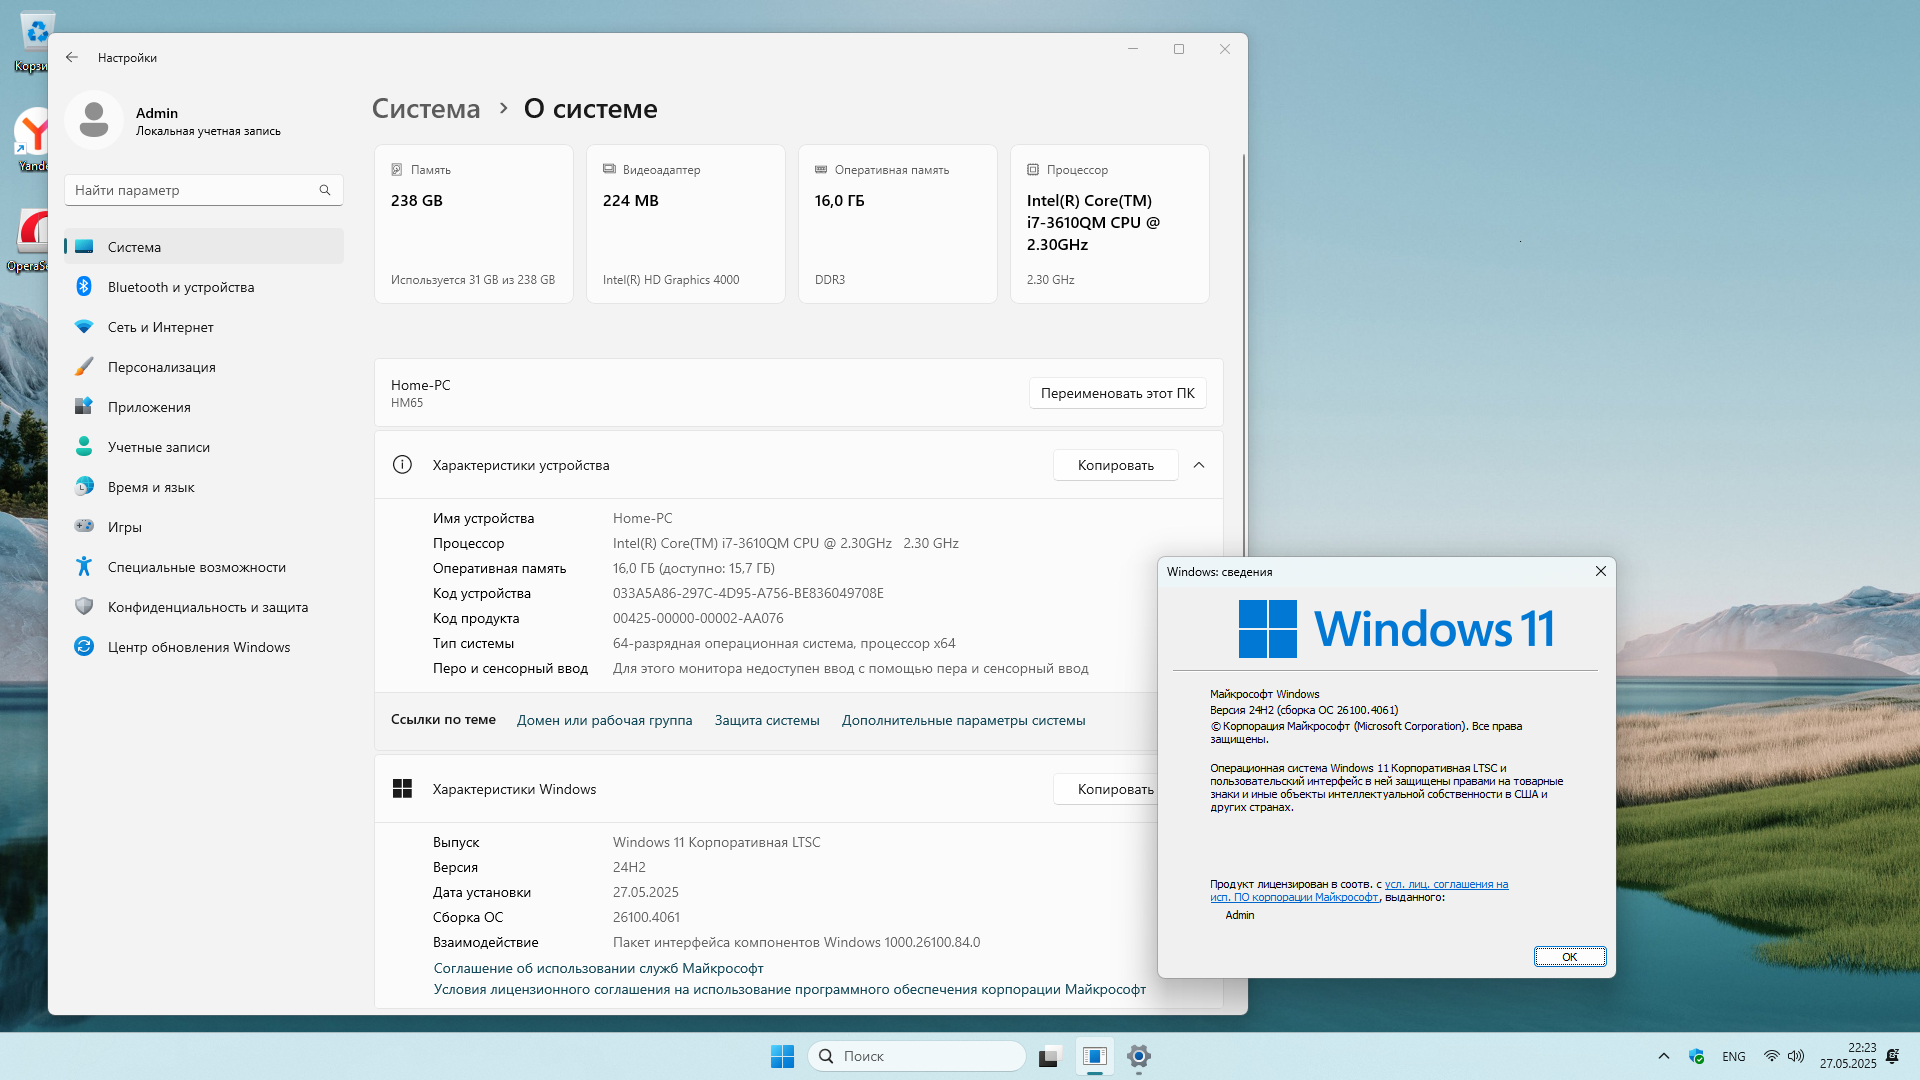Viewport: 1920px width, 1080px height.
Task: Open the Windows Start button on taskbar
Action: 782,1056
